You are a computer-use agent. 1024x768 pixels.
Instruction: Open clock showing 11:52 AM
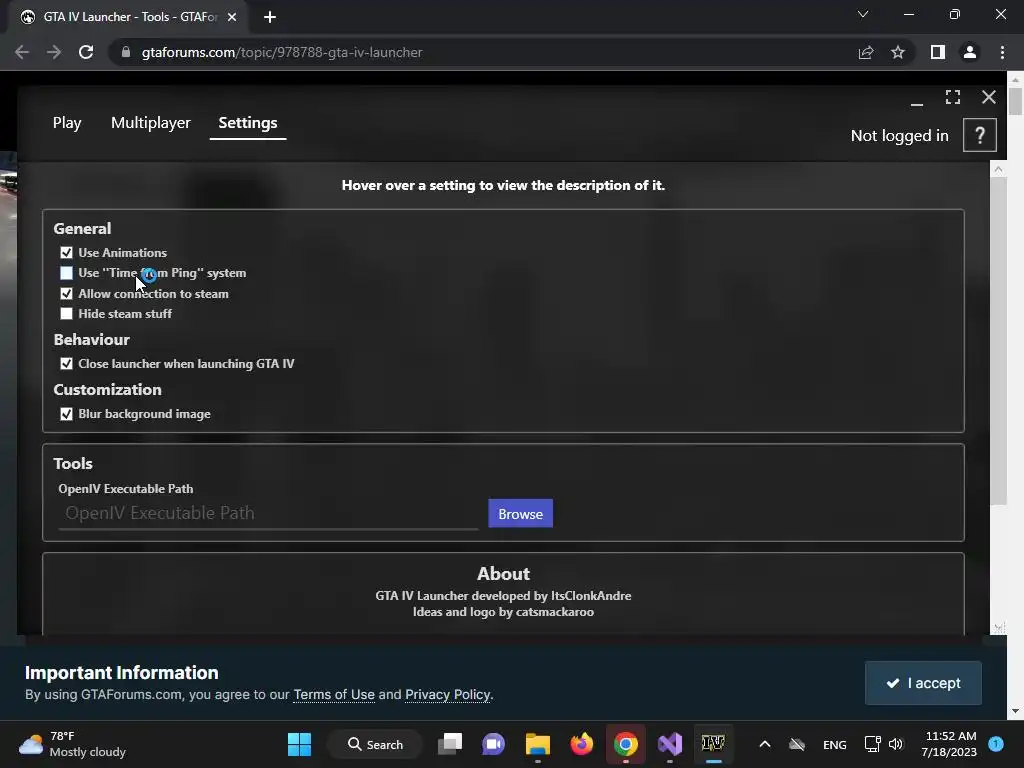tap(949, 744)
